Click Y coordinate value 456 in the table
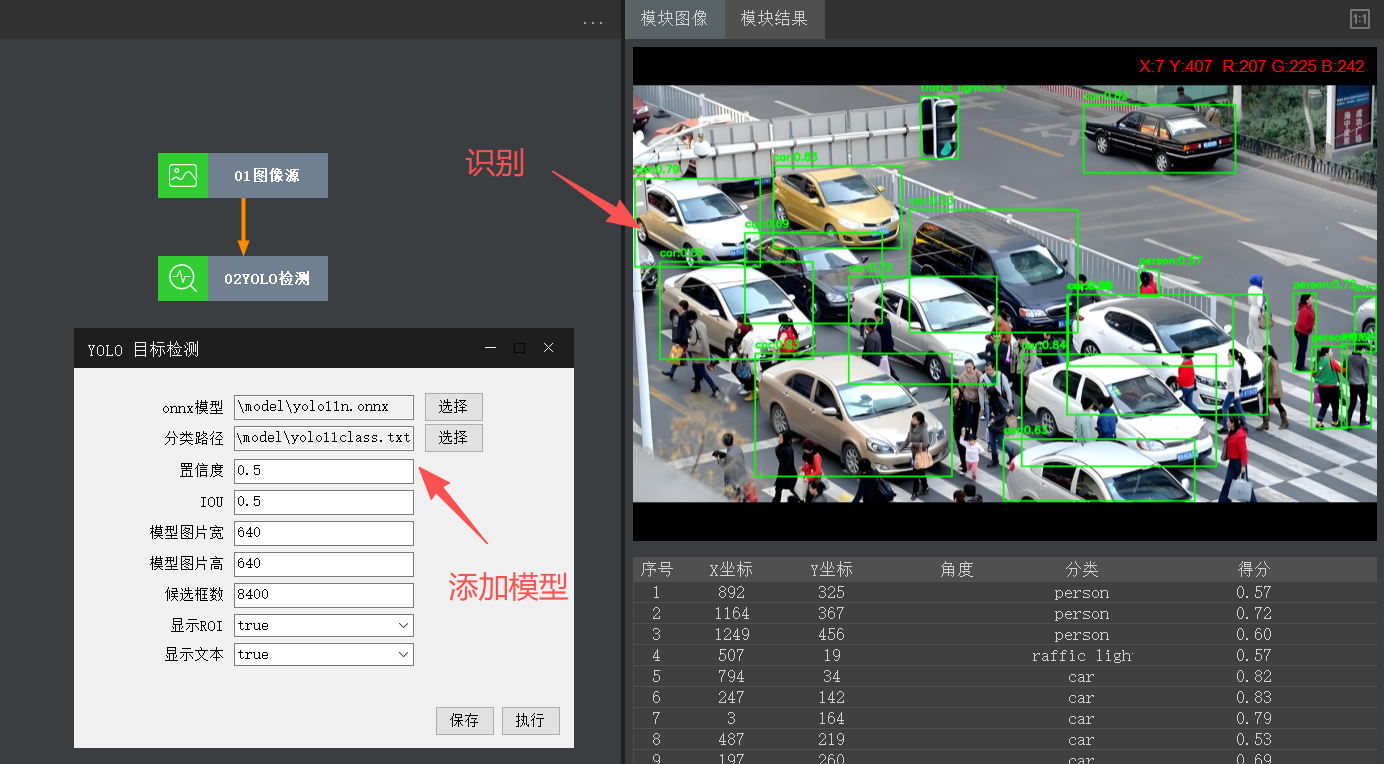This screenshot has width=1384, height=764. [x=831, y=634]
